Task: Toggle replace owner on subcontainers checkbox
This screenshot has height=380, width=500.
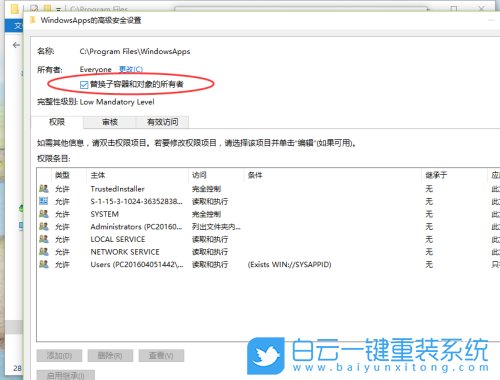Action: click(84, 85)
